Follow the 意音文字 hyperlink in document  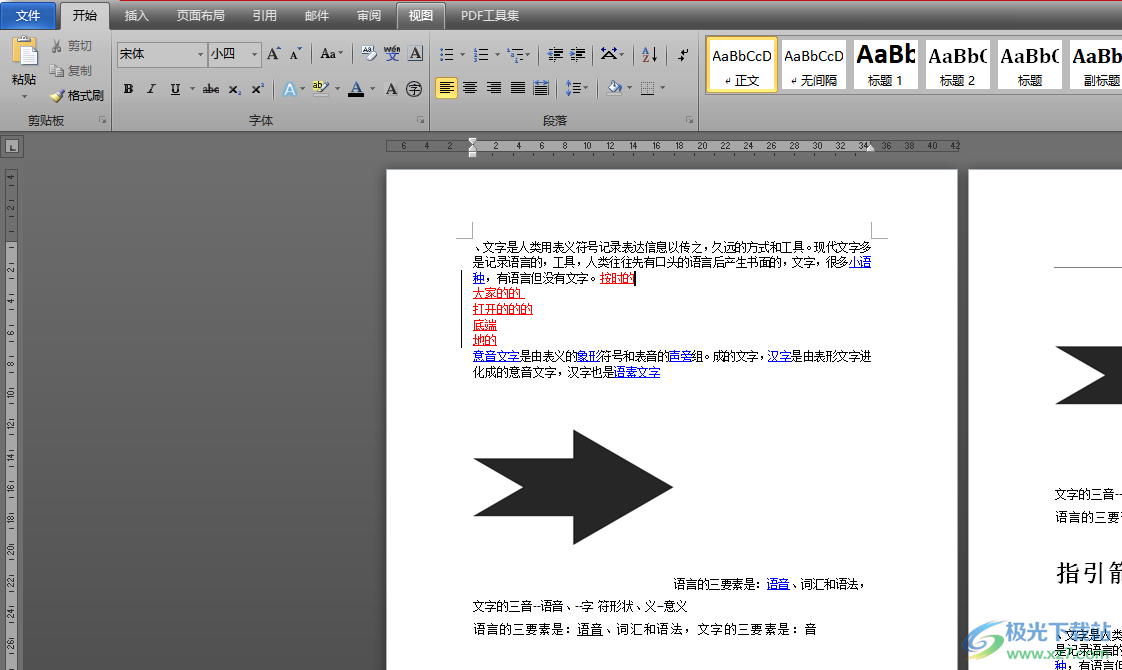tap(496, 356)
